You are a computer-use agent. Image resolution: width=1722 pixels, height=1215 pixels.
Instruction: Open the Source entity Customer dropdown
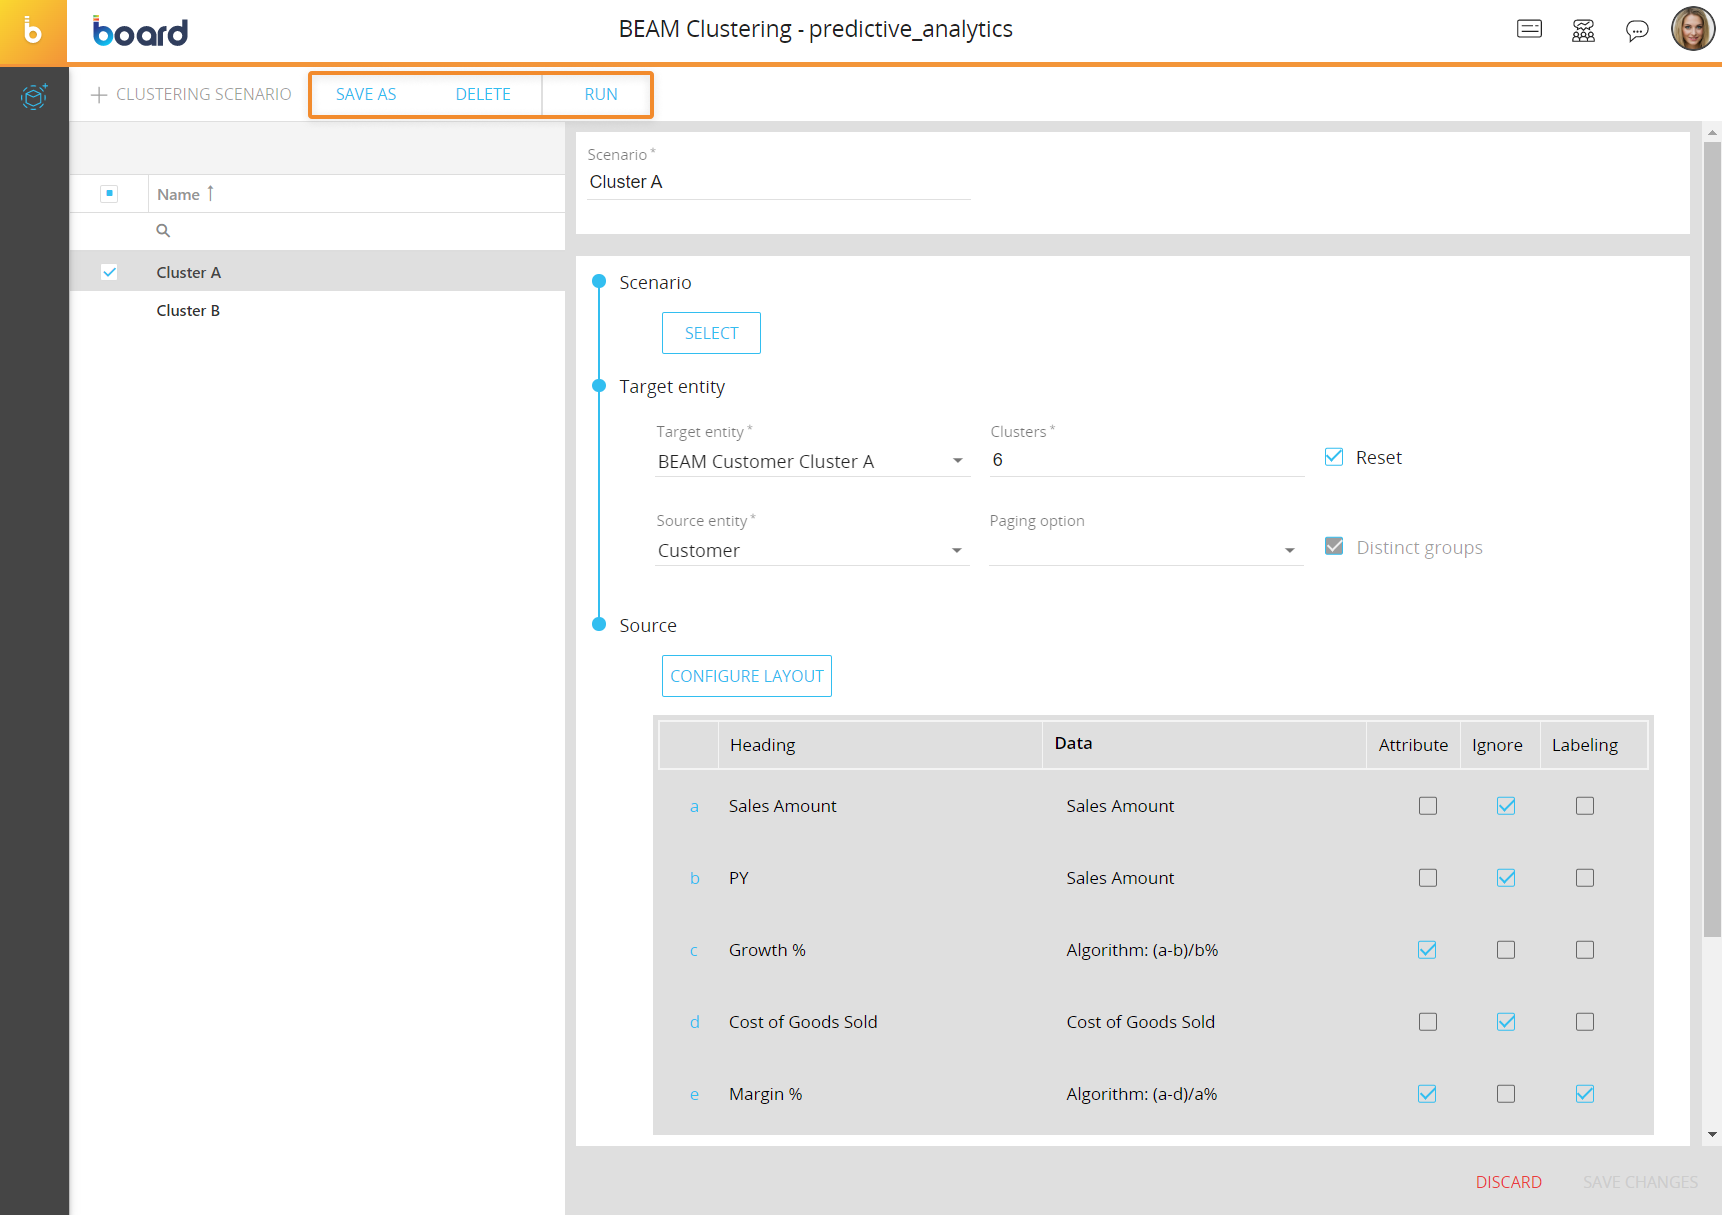coord(957,551)
